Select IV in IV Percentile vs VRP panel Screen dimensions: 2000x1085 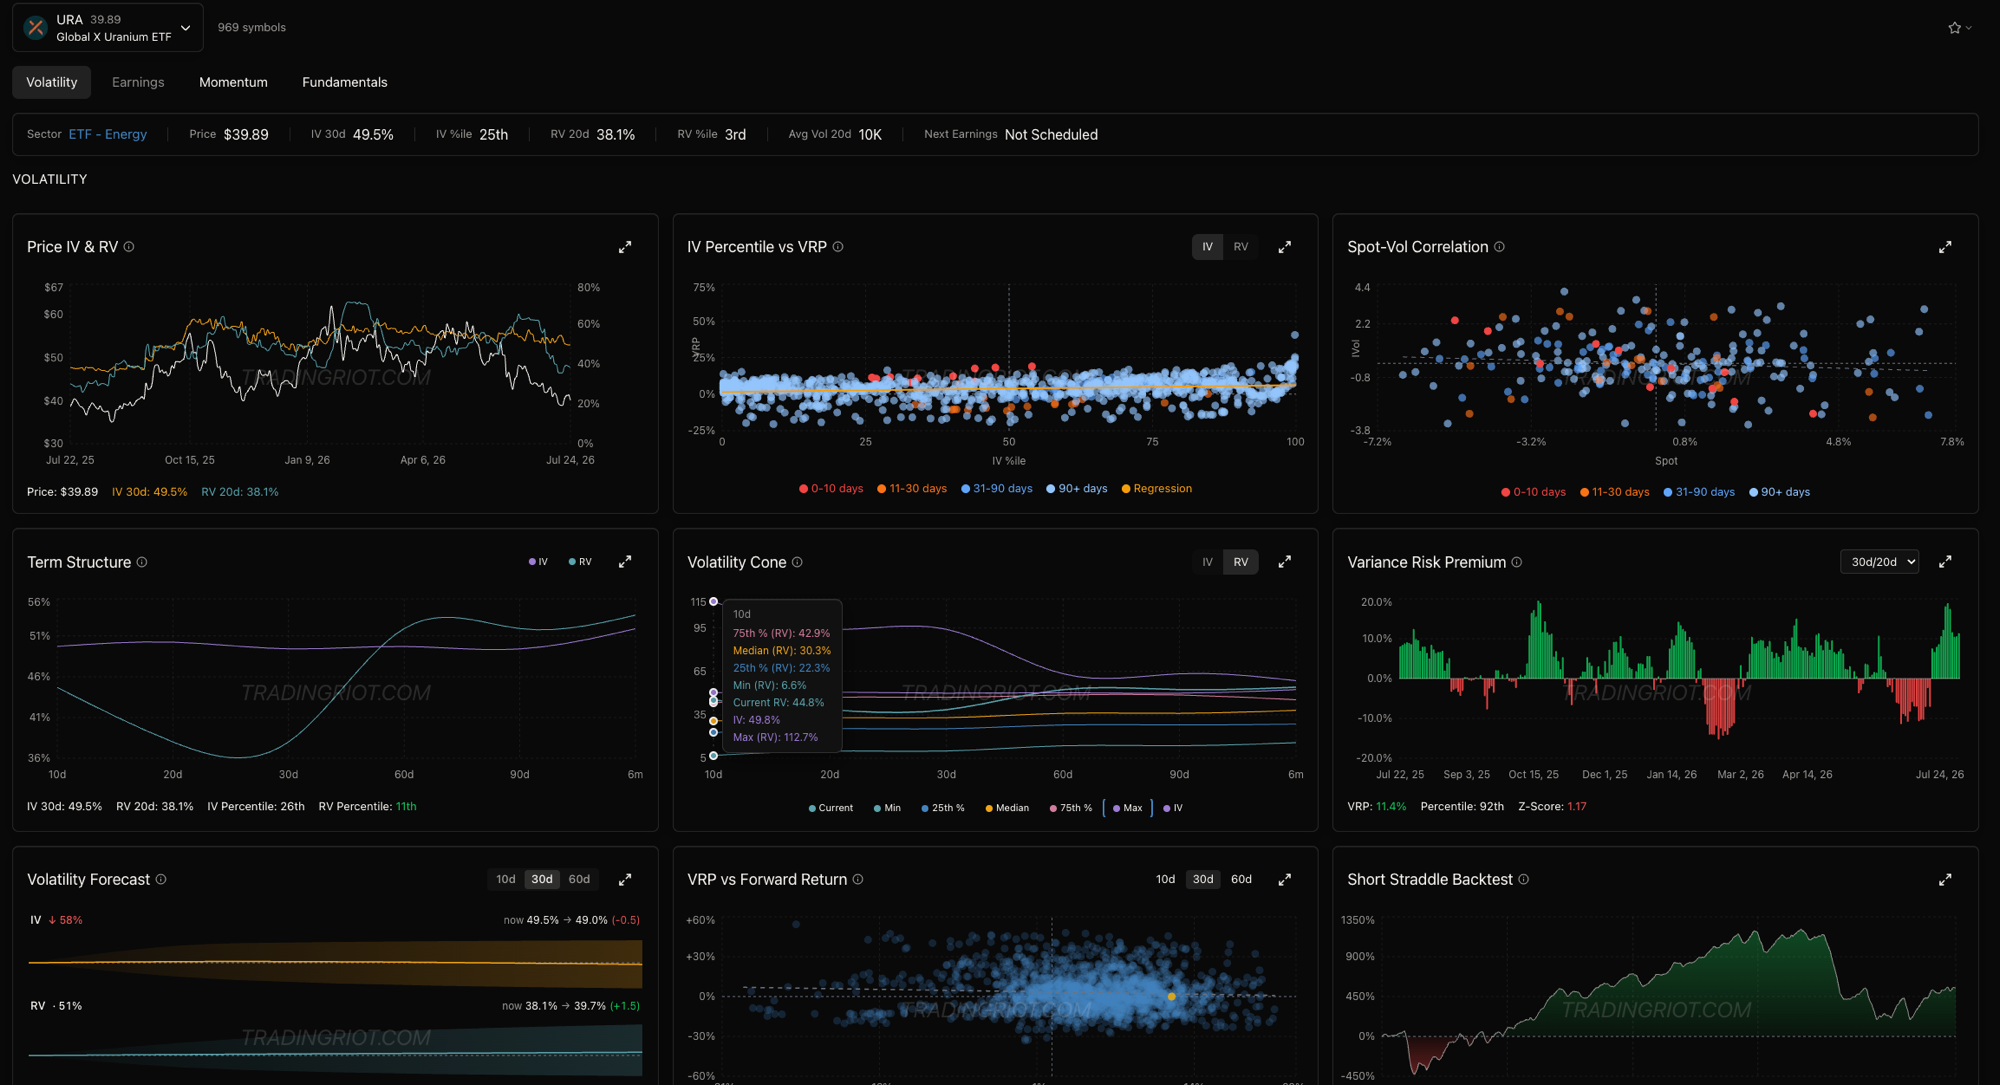(x=1207, y=247)
